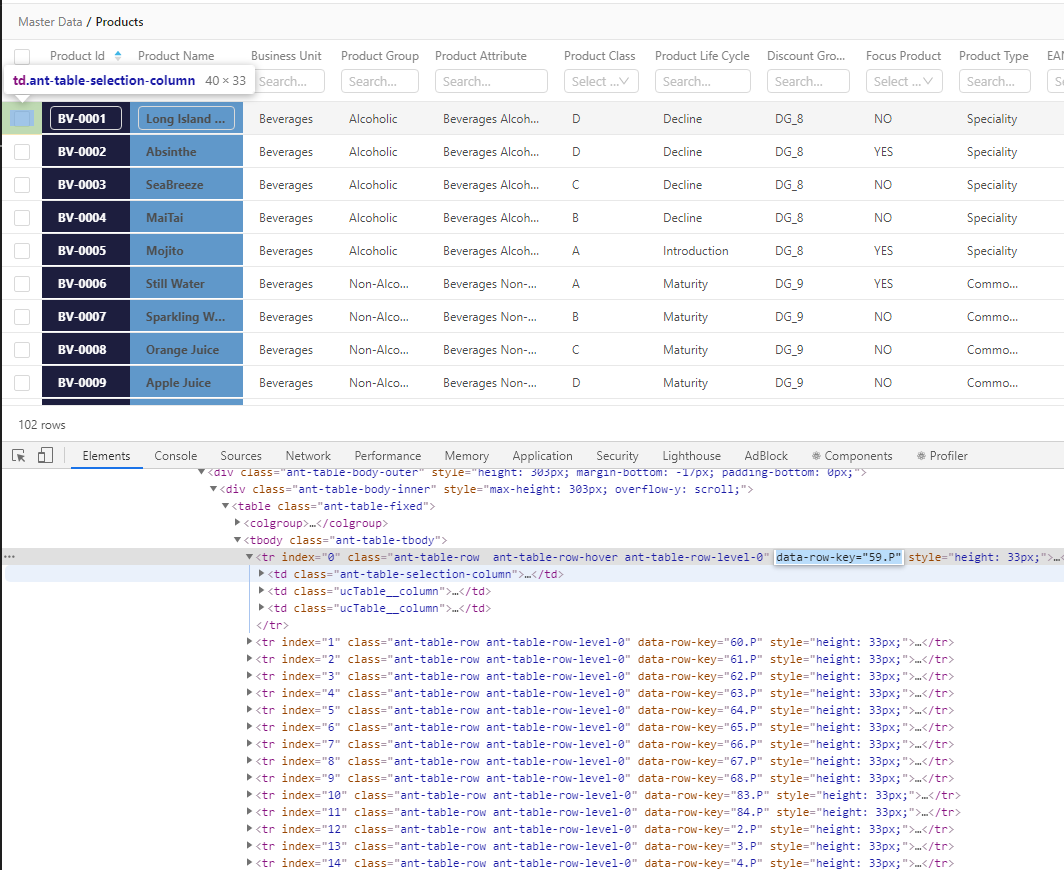Expand the tr index="1" row node
Screen dimensions: 1064x870
pos(250,642)
